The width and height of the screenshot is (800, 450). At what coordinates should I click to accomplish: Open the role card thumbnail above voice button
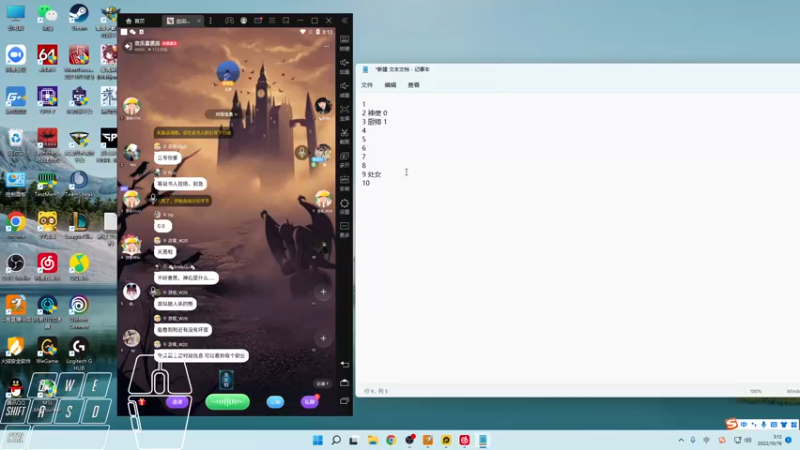pos(227,380)
